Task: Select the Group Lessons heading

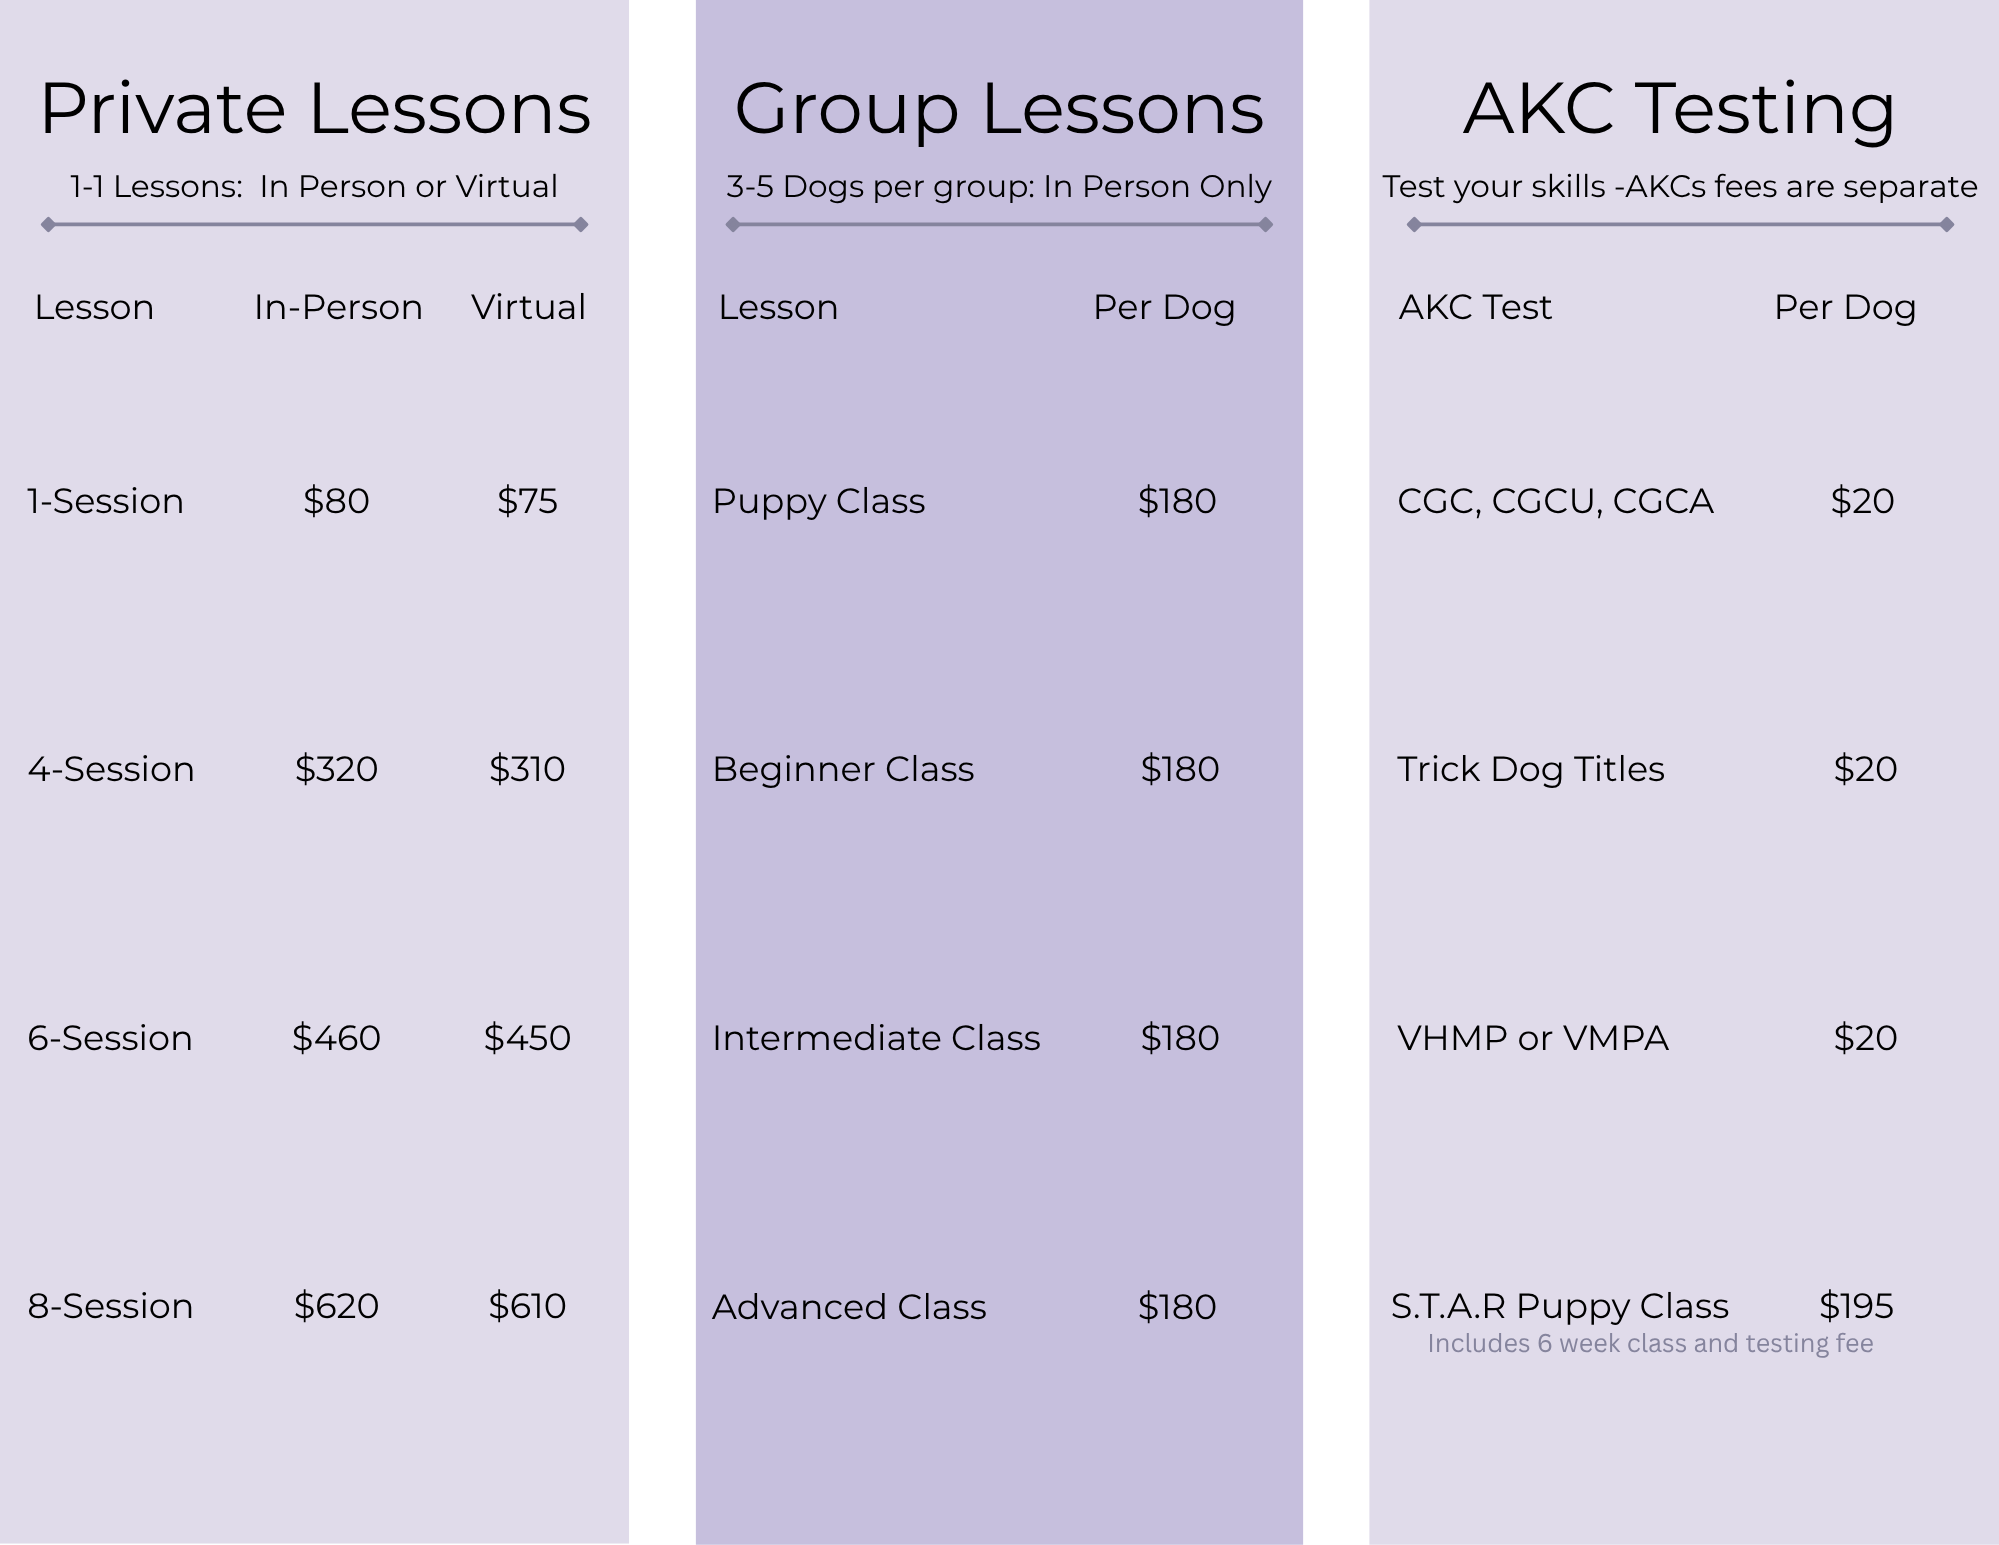Action: tap(999, 110)
